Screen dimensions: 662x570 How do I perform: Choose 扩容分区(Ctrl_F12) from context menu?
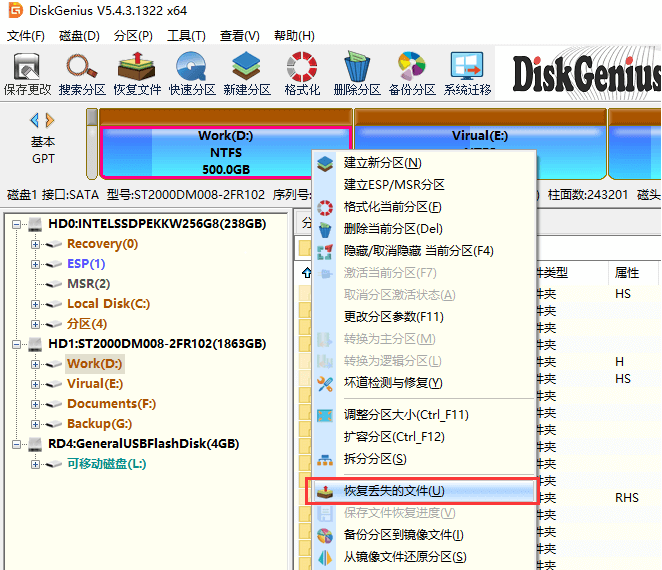pyautogui.click(x=424, y=437)
